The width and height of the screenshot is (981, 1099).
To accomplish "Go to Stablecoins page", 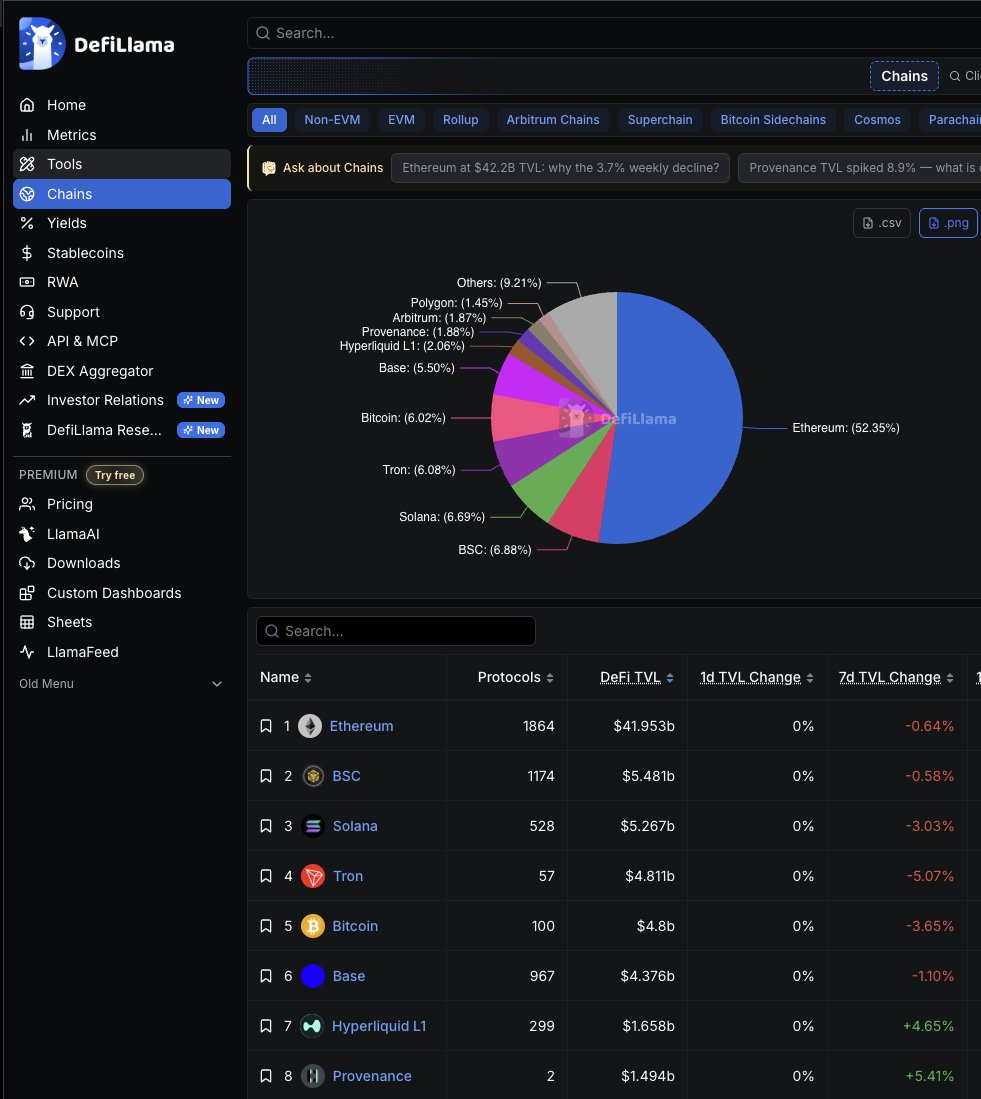I will click(x=121, y=253).
